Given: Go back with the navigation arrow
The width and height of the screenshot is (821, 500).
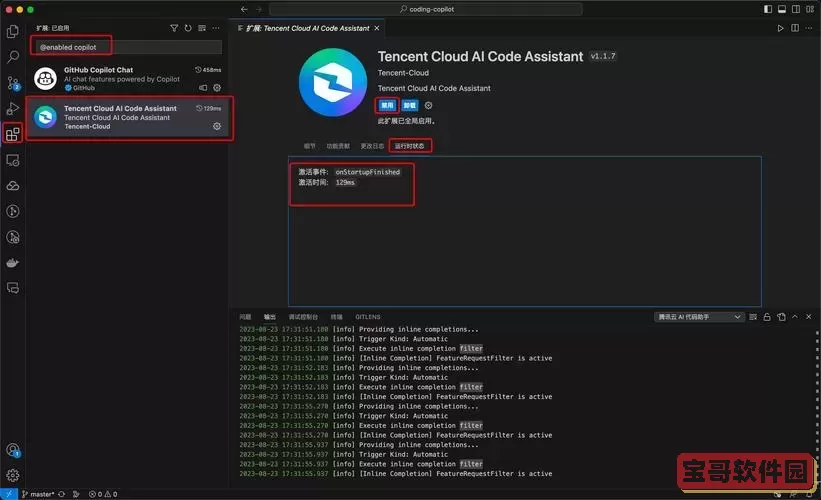Looking at the screenshot, I should coord(244,9).
